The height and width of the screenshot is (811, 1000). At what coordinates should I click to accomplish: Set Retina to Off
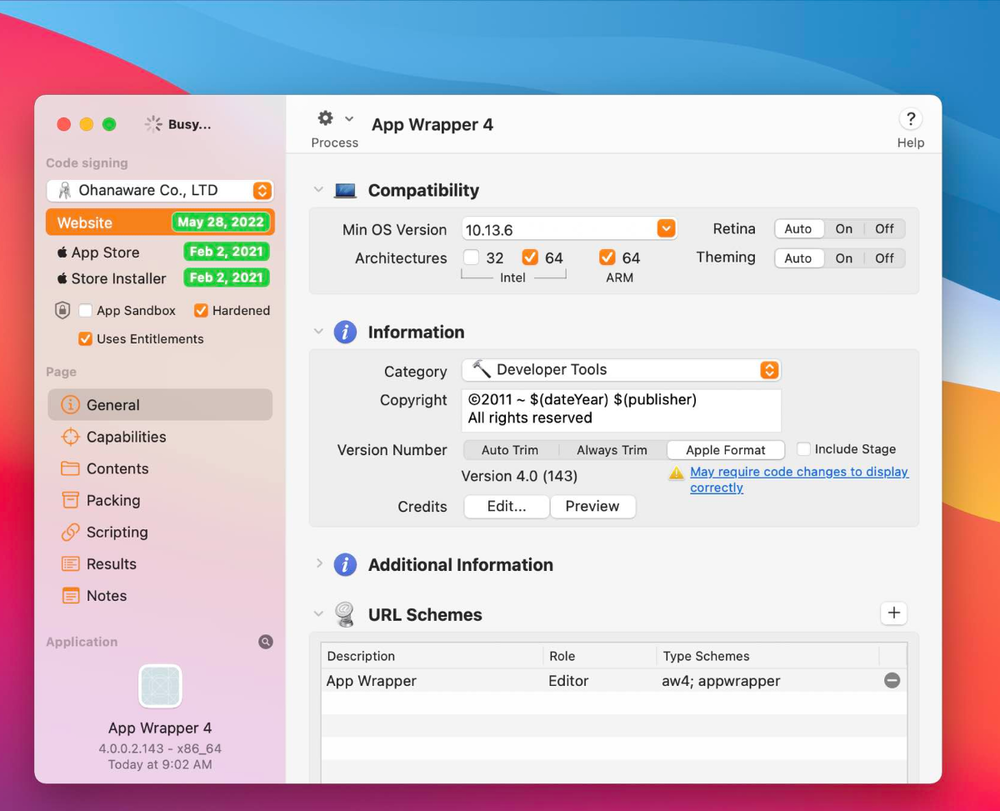click(x=884, y=229)
